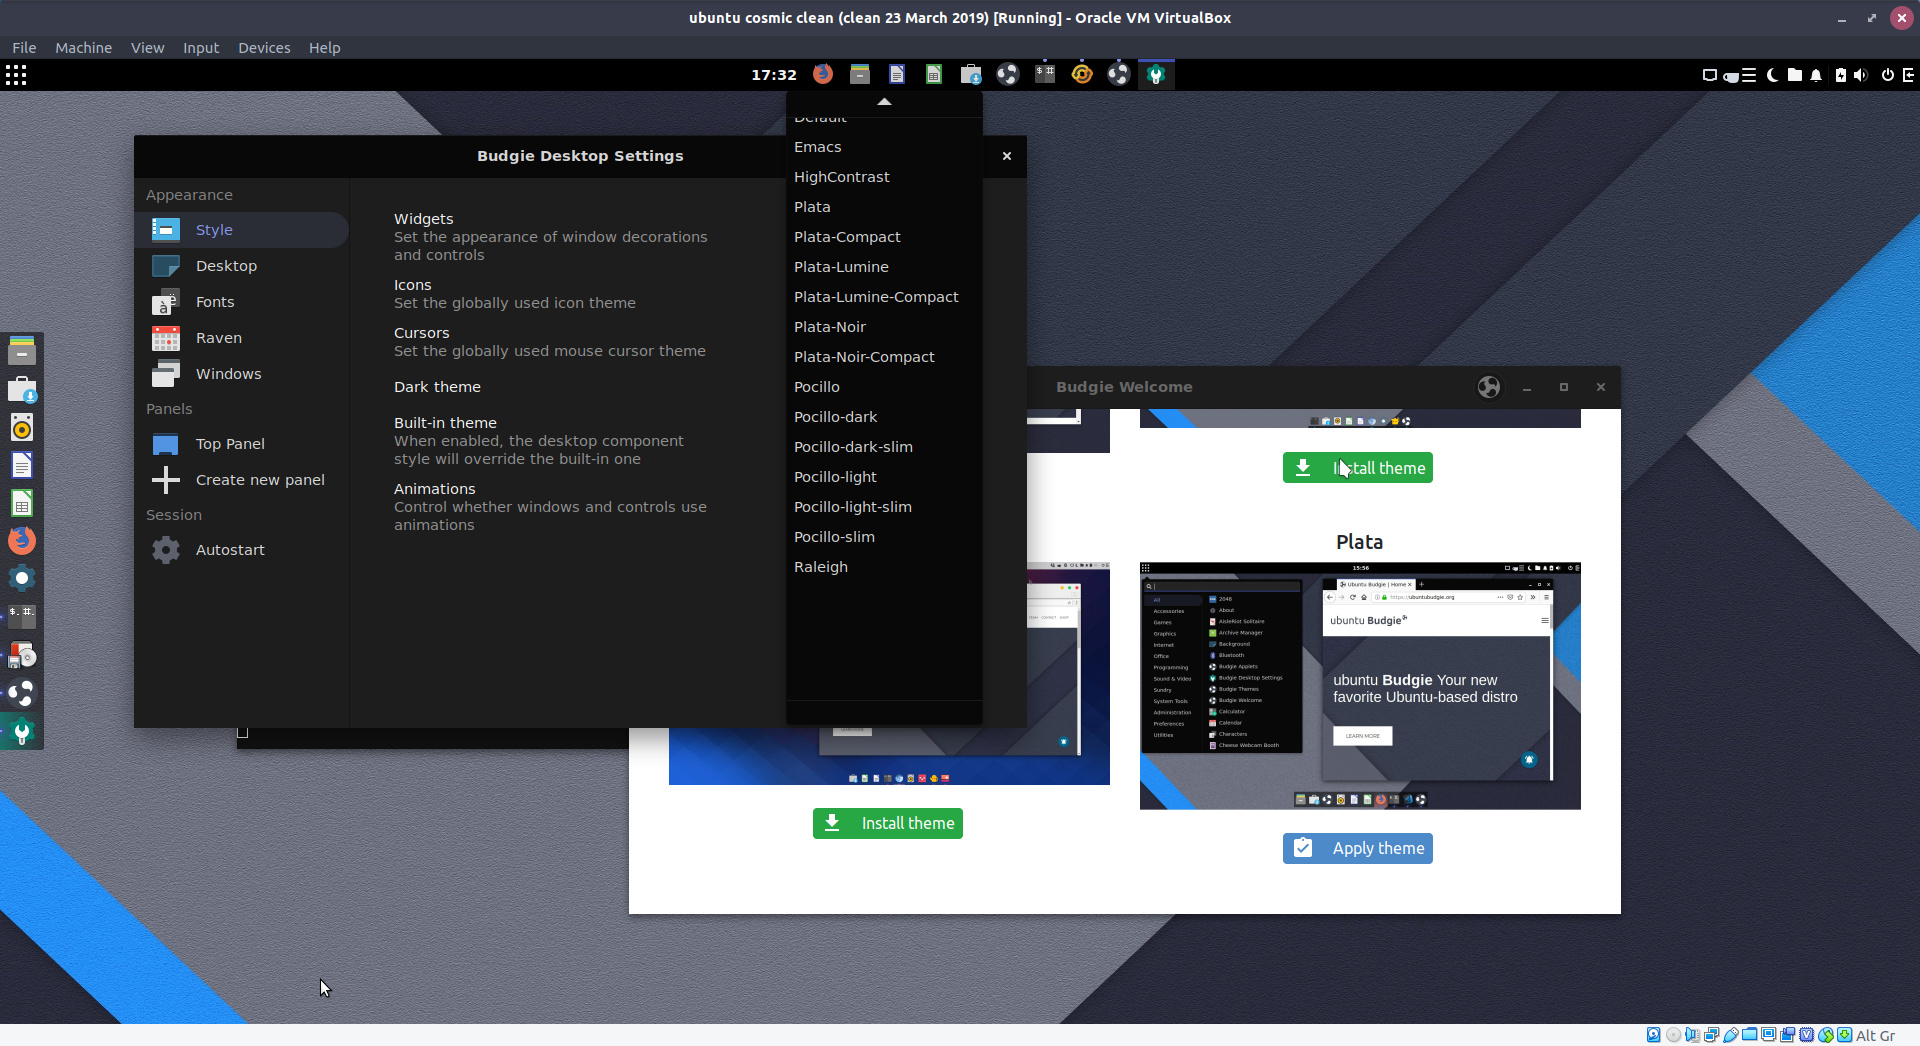This screenshot has height=1046, width=1920.
Task: Click the Budgie Desktop Settings wrench icon
Action: [x=1155, y=74]
